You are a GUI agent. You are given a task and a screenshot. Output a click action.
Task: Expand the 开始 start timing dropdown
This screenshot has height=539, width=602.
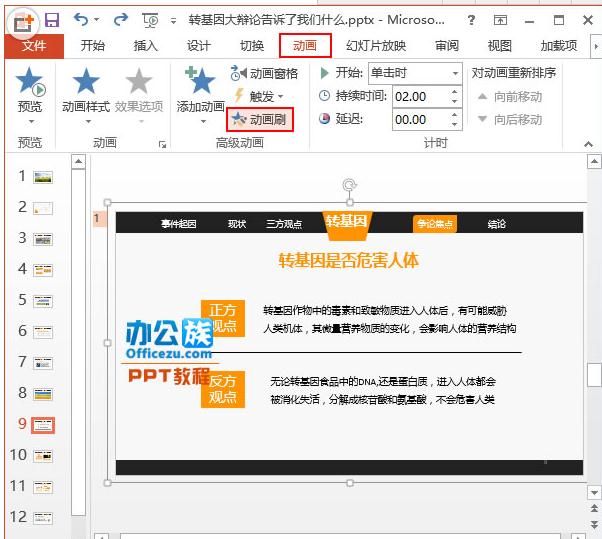(455, 73)
